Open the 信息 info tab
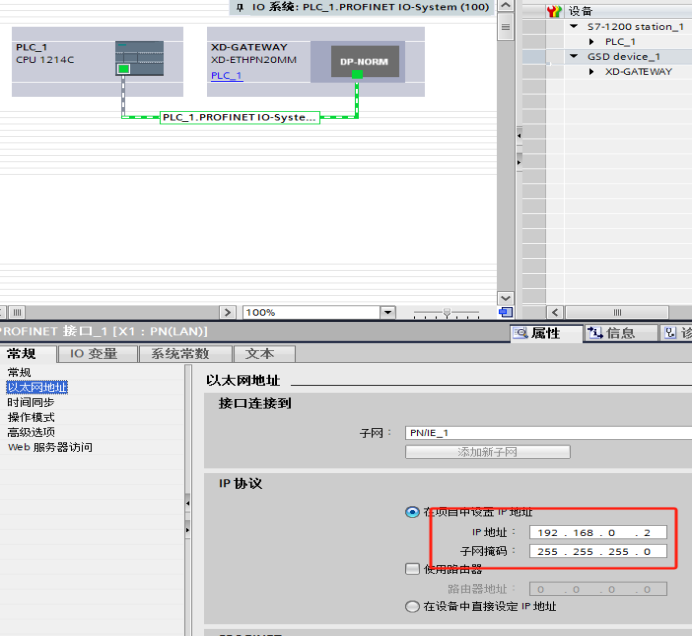692x636 pixels. [620, 333]
